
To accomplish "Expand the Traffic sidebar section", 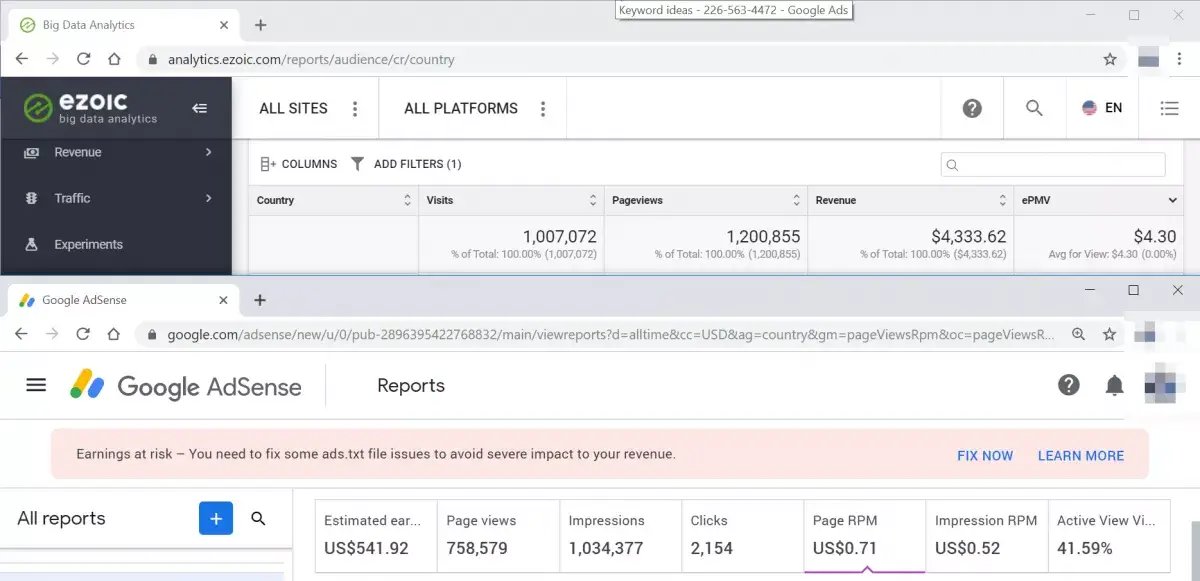I will (208, 198).
